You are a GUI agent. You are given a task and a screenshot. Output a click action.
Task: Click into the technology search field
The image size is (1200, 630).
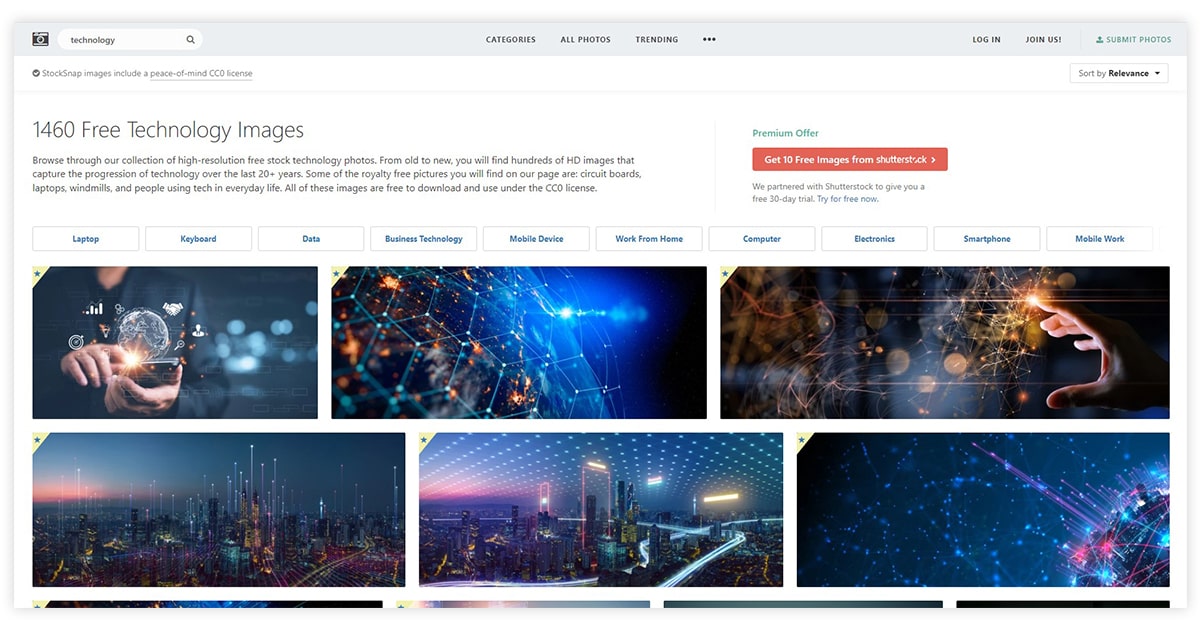(x=120, y=40)
